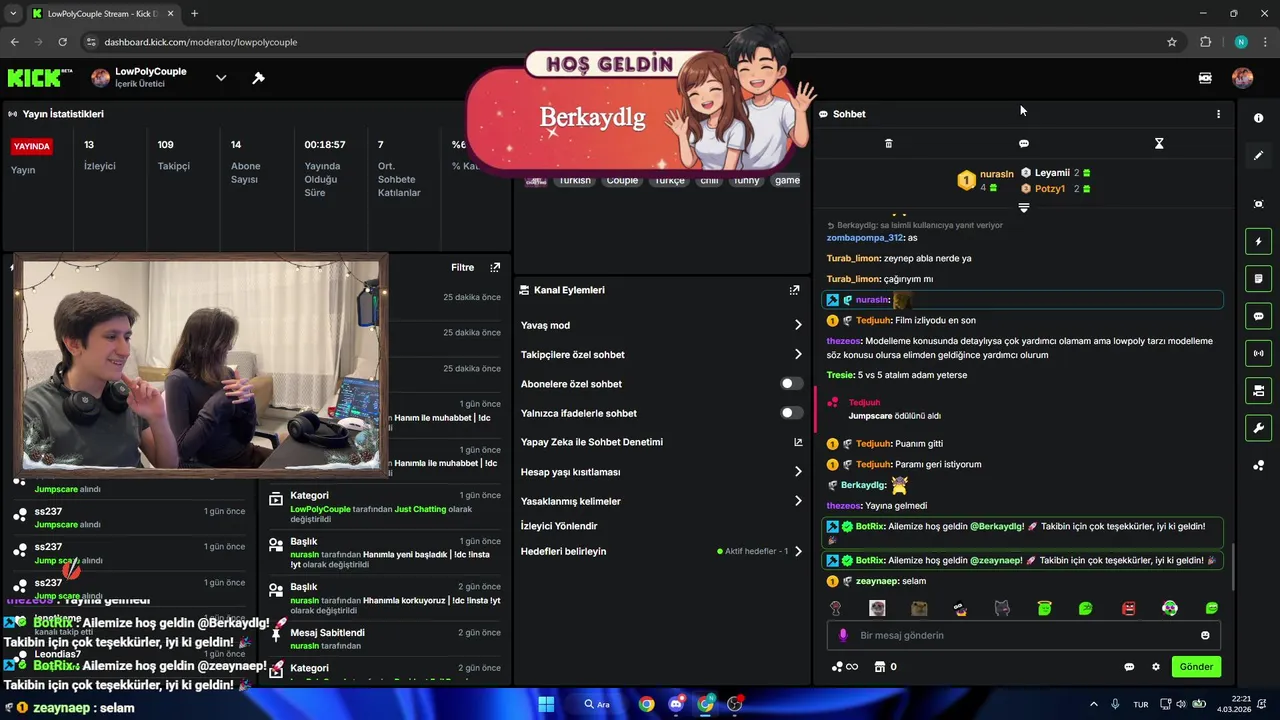Click the Ara search box on taskbar
The width and height of the screenshot is (1280, 720).
[x=600, y=704]
